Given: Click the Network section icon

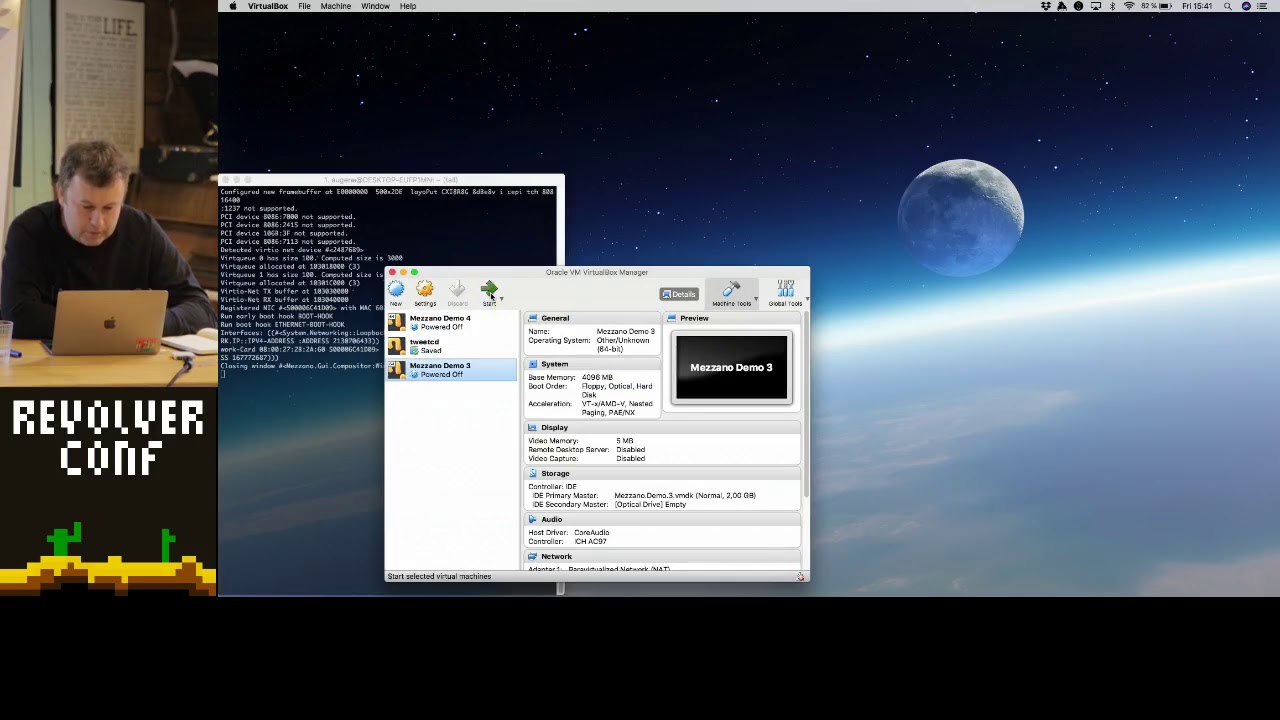Looking at the screenshot, I should pos(532,556).
